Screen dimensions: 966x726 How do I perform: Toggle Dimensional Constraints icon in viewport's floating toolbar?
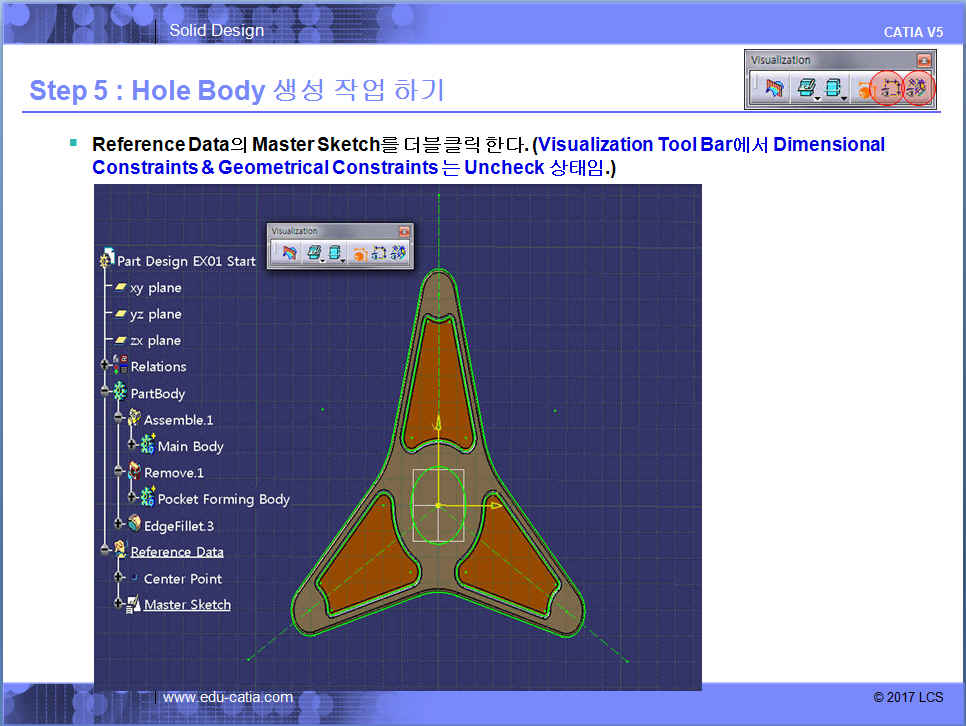379,253
